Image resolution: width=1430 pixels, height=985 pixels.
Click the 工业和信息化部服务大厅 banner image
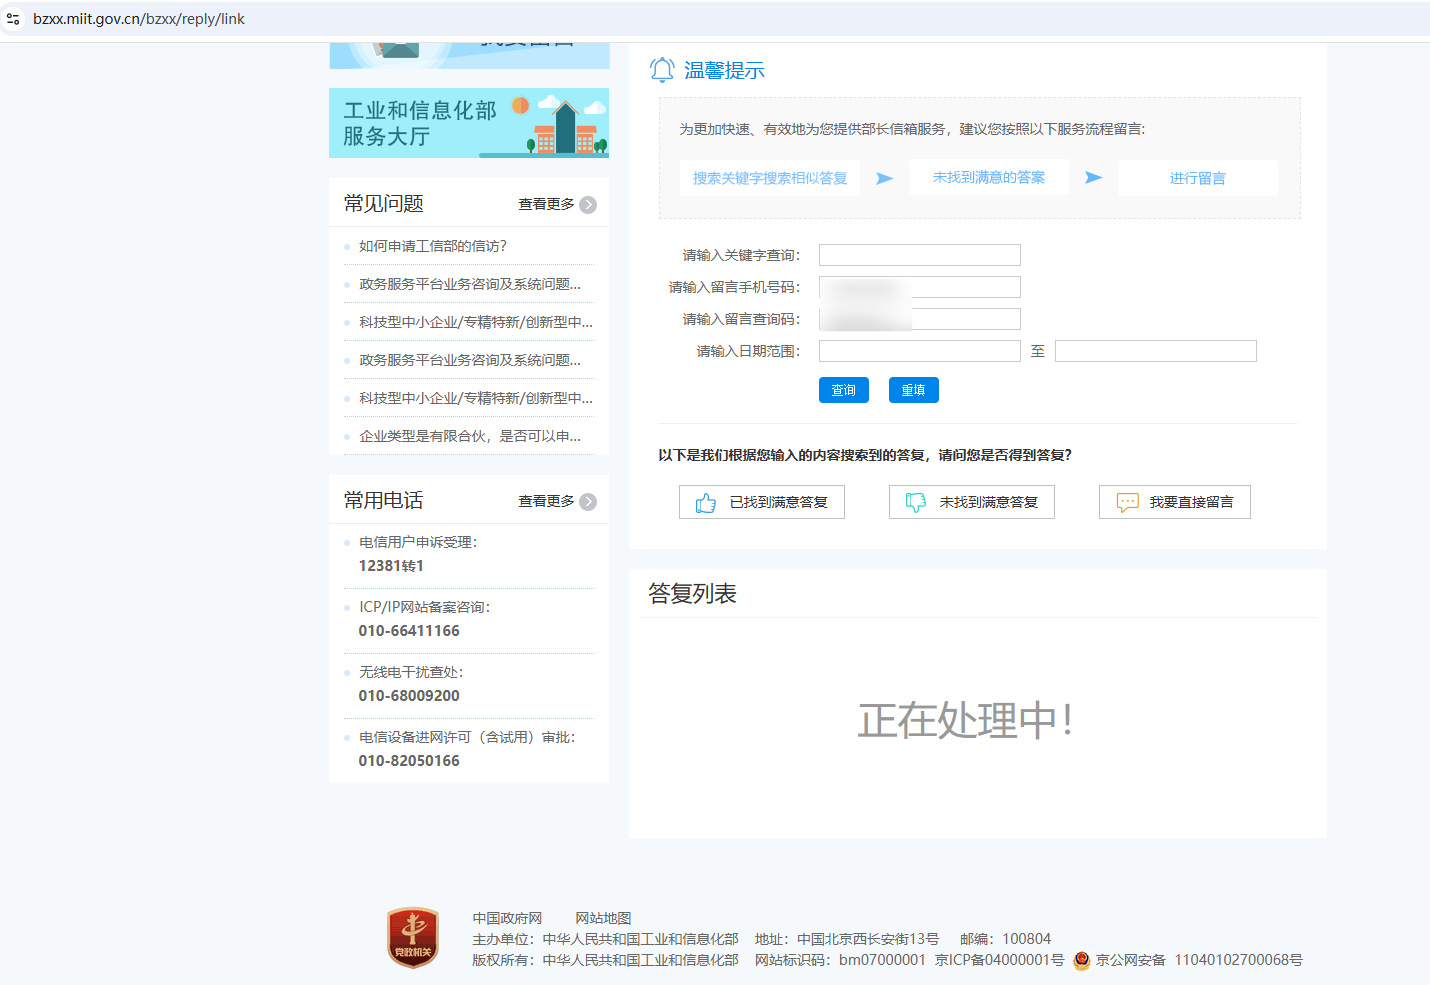tap(468, 122)
